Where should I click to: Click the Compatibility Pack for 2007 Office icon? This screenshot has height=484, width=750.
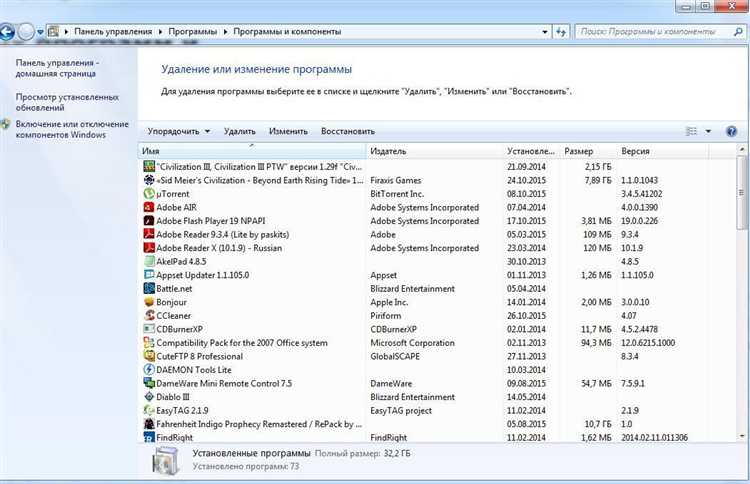pos(149,342)
